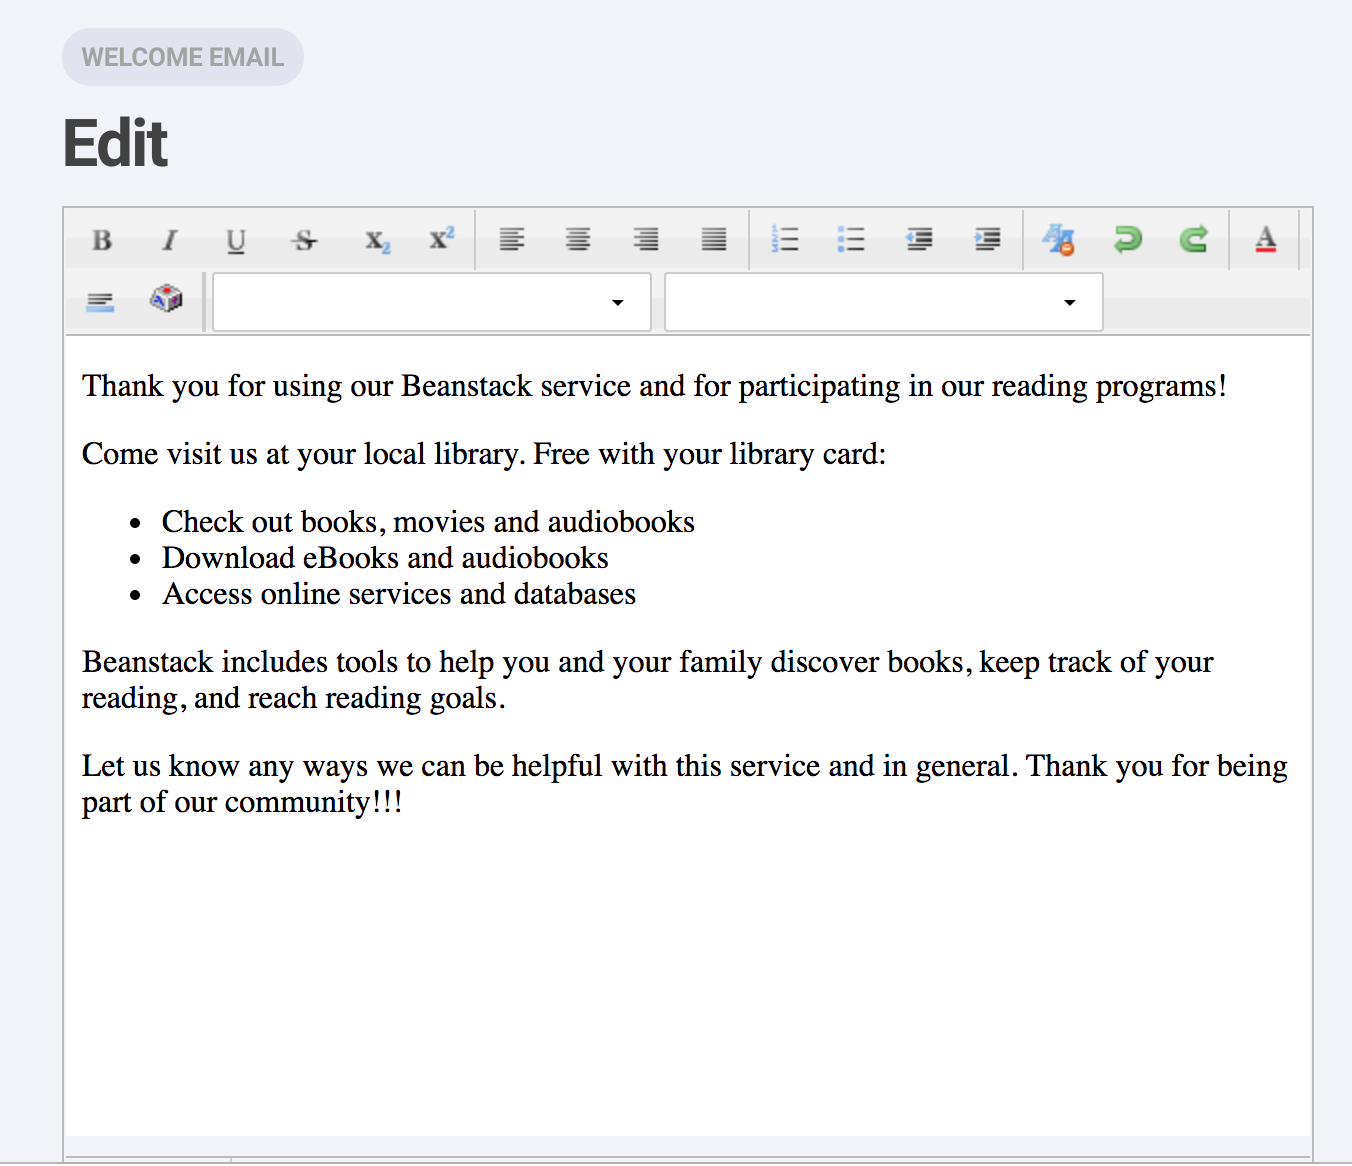Toggle italic formatting
Image resolution: width=1352 pixels, height=1166 pixels.
pos(169,240)
